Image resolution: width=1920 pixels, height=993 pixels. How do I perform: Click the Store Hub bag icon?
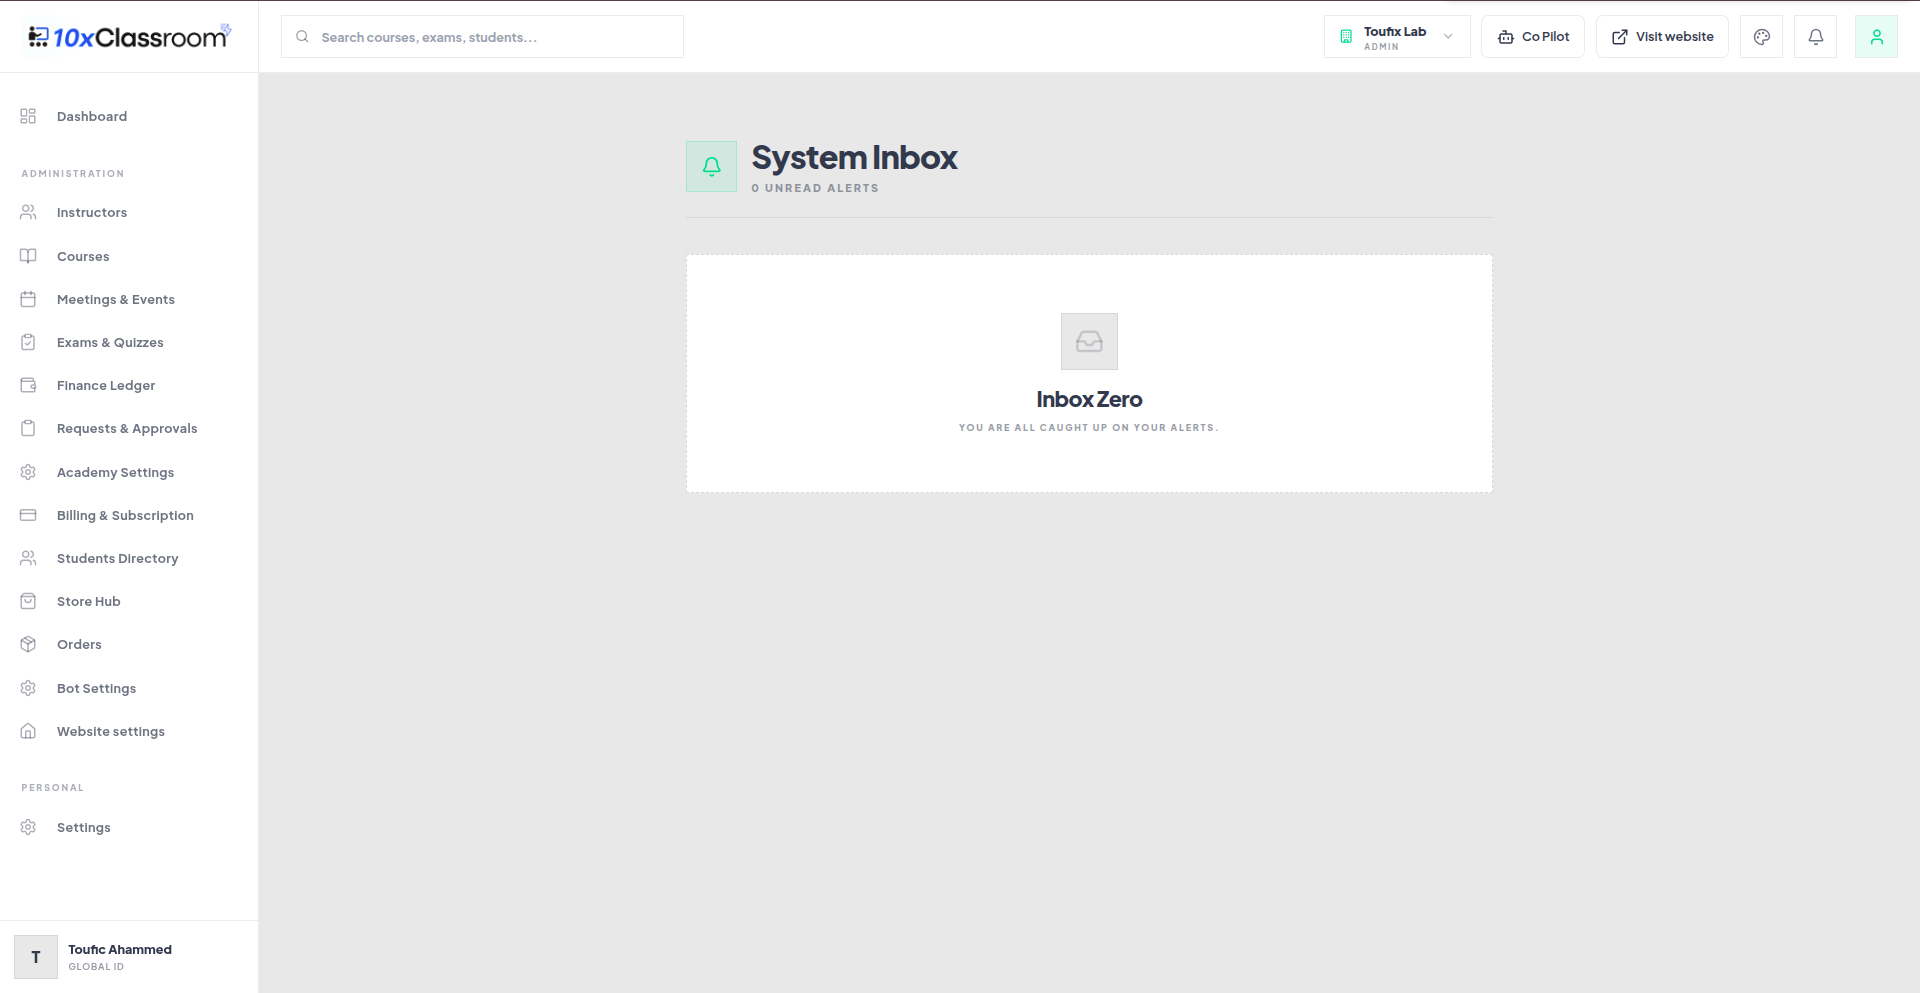[x=28, y=601]
